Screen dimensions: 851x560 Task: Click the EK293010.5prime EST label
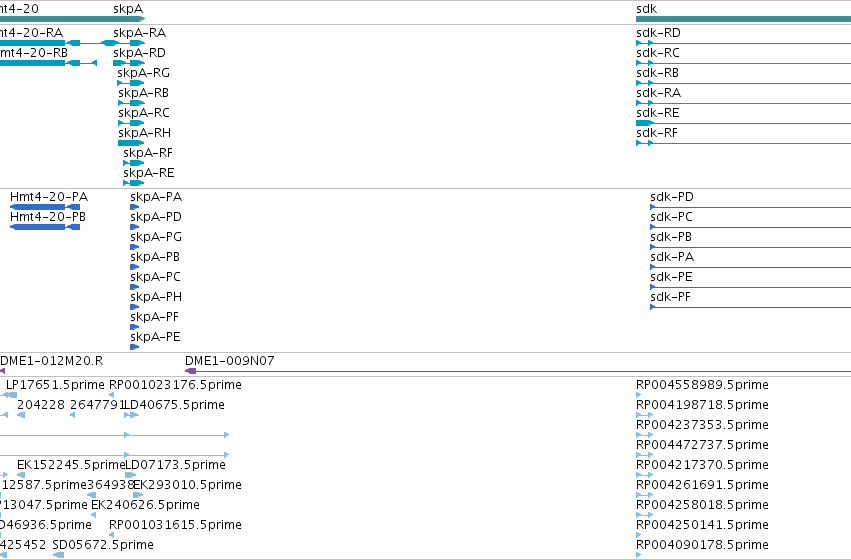(x=187, y=485)
